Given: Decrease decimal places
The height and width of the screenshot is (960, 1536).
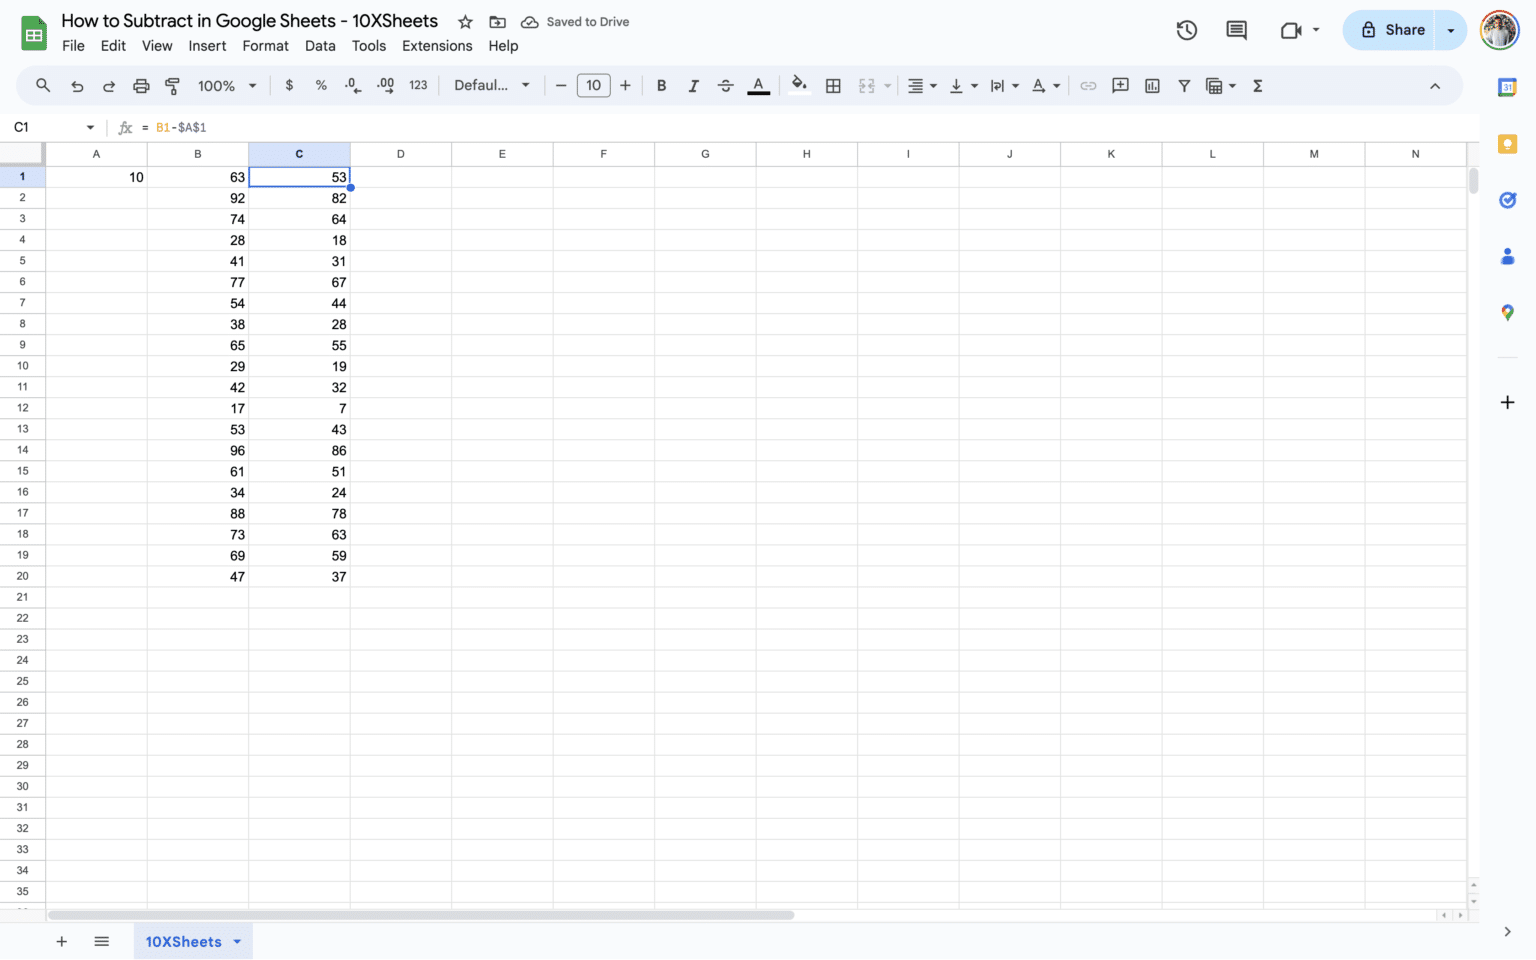Looking at the screenshot, I should click(x=352, y=85).
